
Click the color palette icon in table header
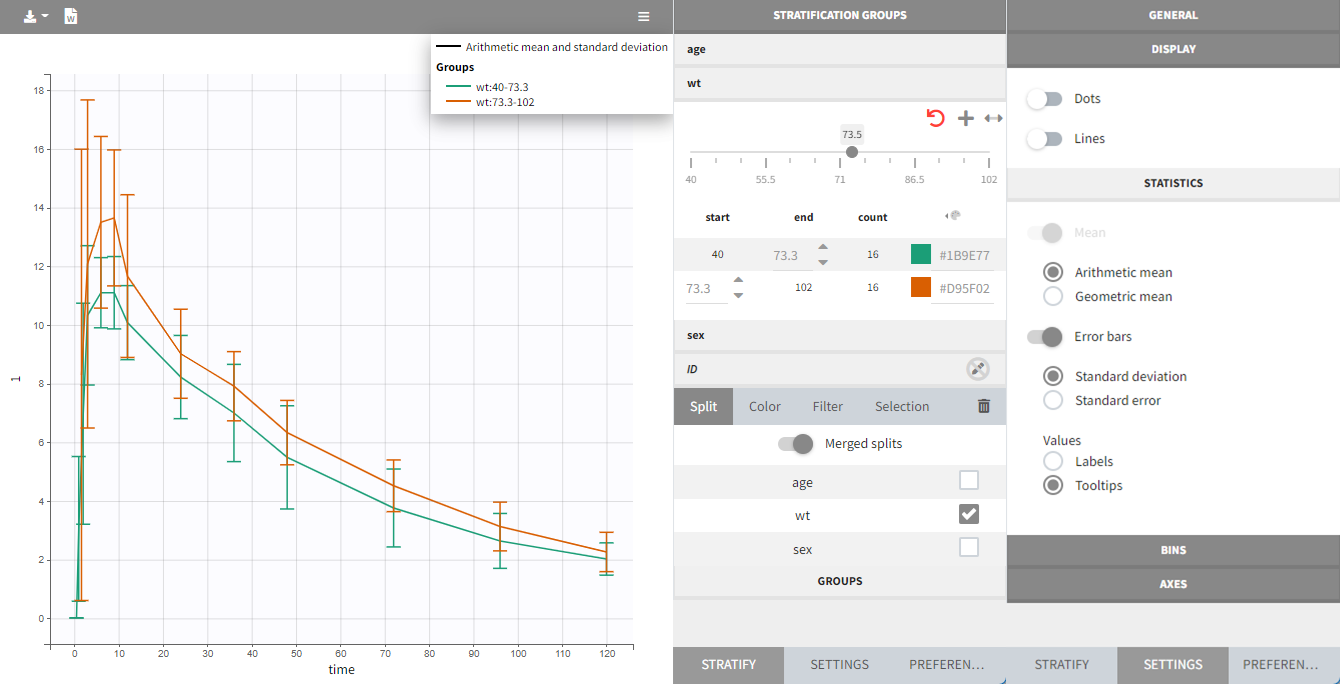point(952,216)
